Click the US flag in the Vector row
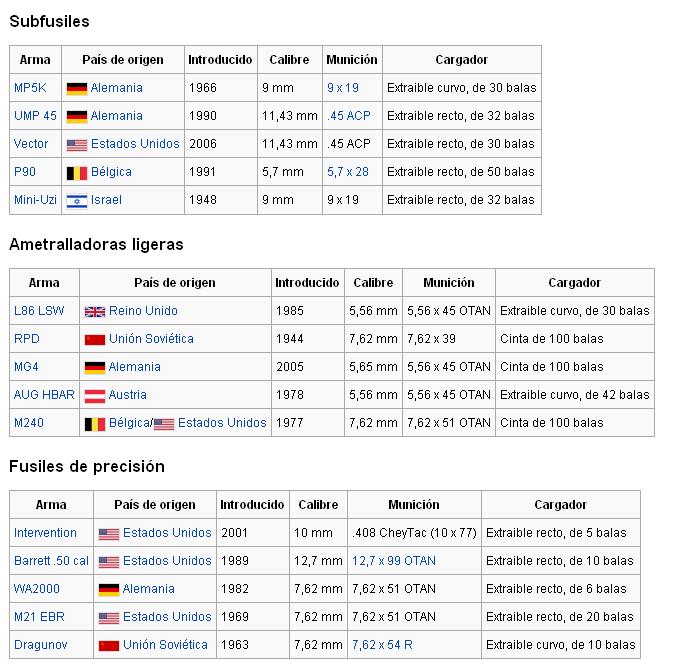 point(77,144)
